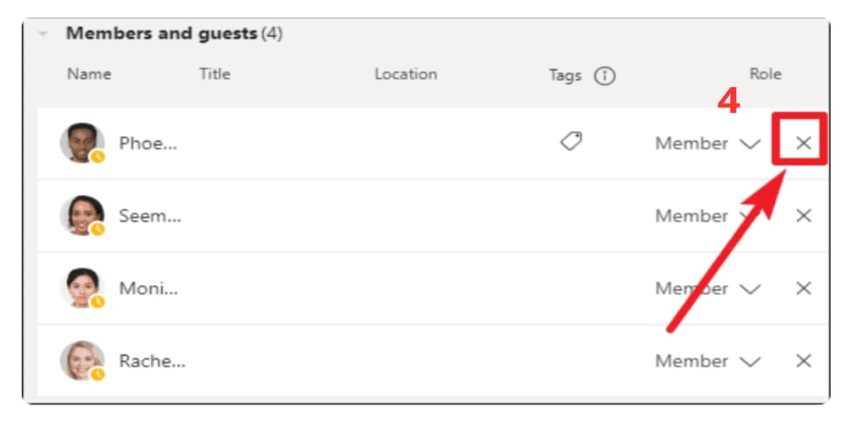Screen dimensions: 850x425
Task: Remove Phoe... with the X icon
Action: point(803,143)
